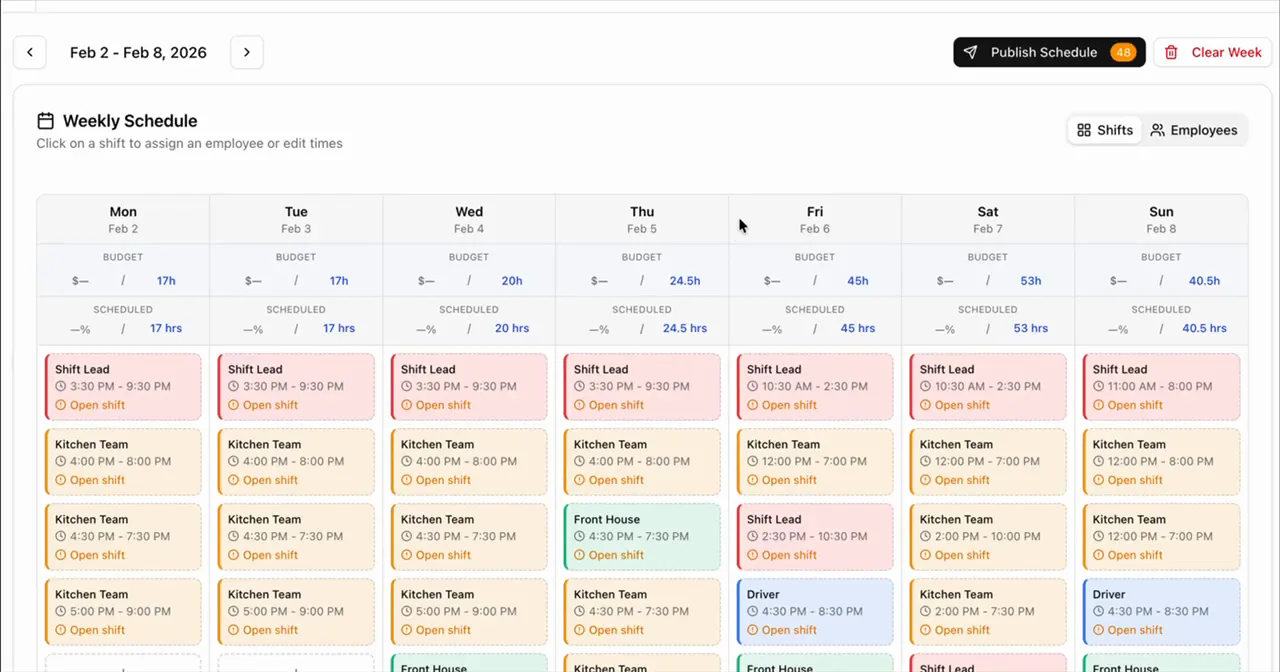Click Monday's budget value 17h
Screen dimensions: 1280x672
point(166,281)
